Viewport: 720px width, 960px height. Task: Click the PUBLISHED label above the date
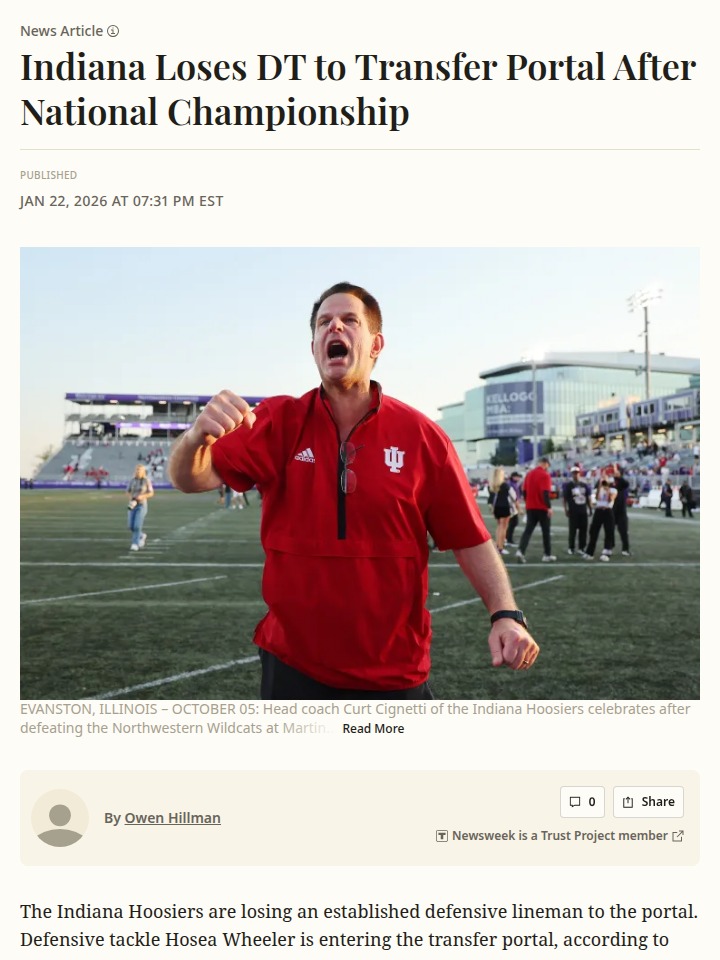coord(48,175)
